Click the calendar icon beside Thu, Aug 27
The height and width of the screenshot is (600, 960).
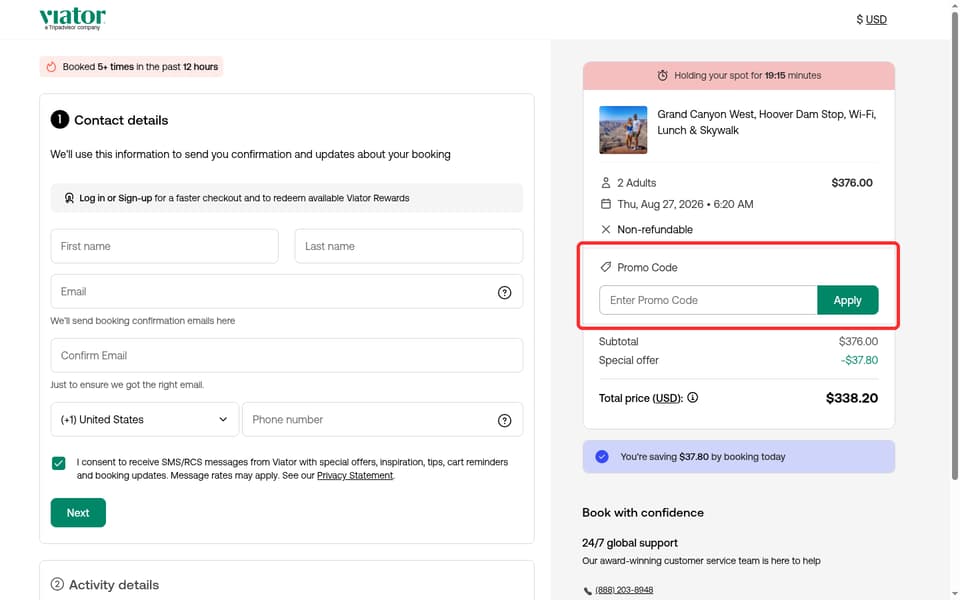pyautogui.click(x=606, y=204)
